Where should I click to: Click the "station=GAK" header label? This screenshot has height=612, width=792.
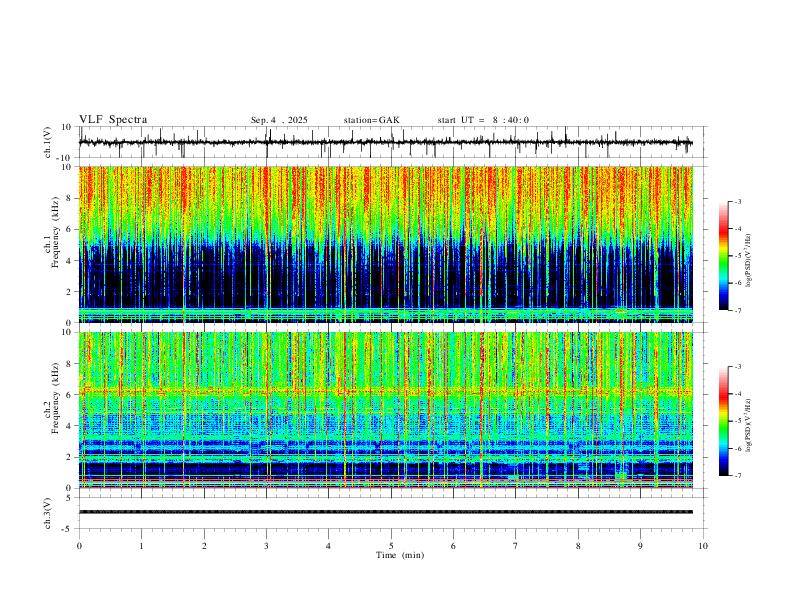[x=371, y=120]
